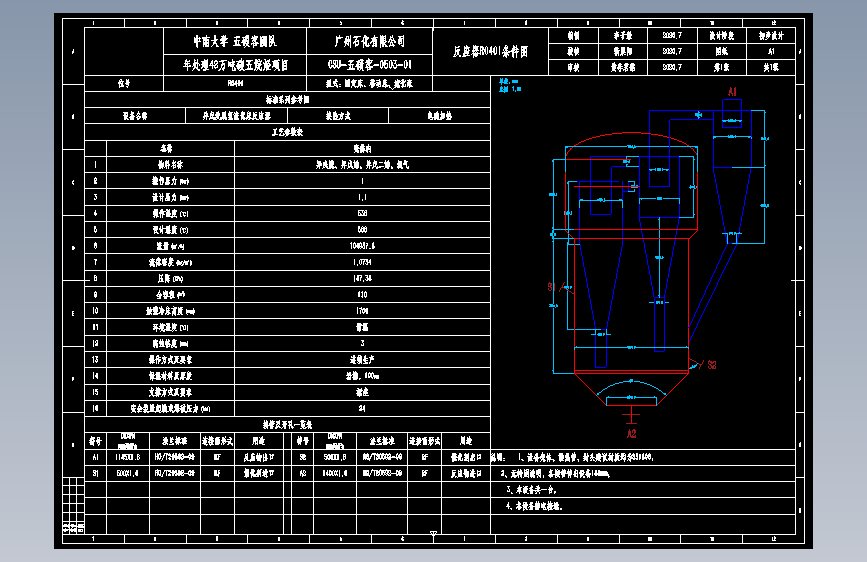Image resolution: width=867 pixels, height=562 pixels.
Task: Select the 审核 cell in the title block
Action: pos(573,67)
